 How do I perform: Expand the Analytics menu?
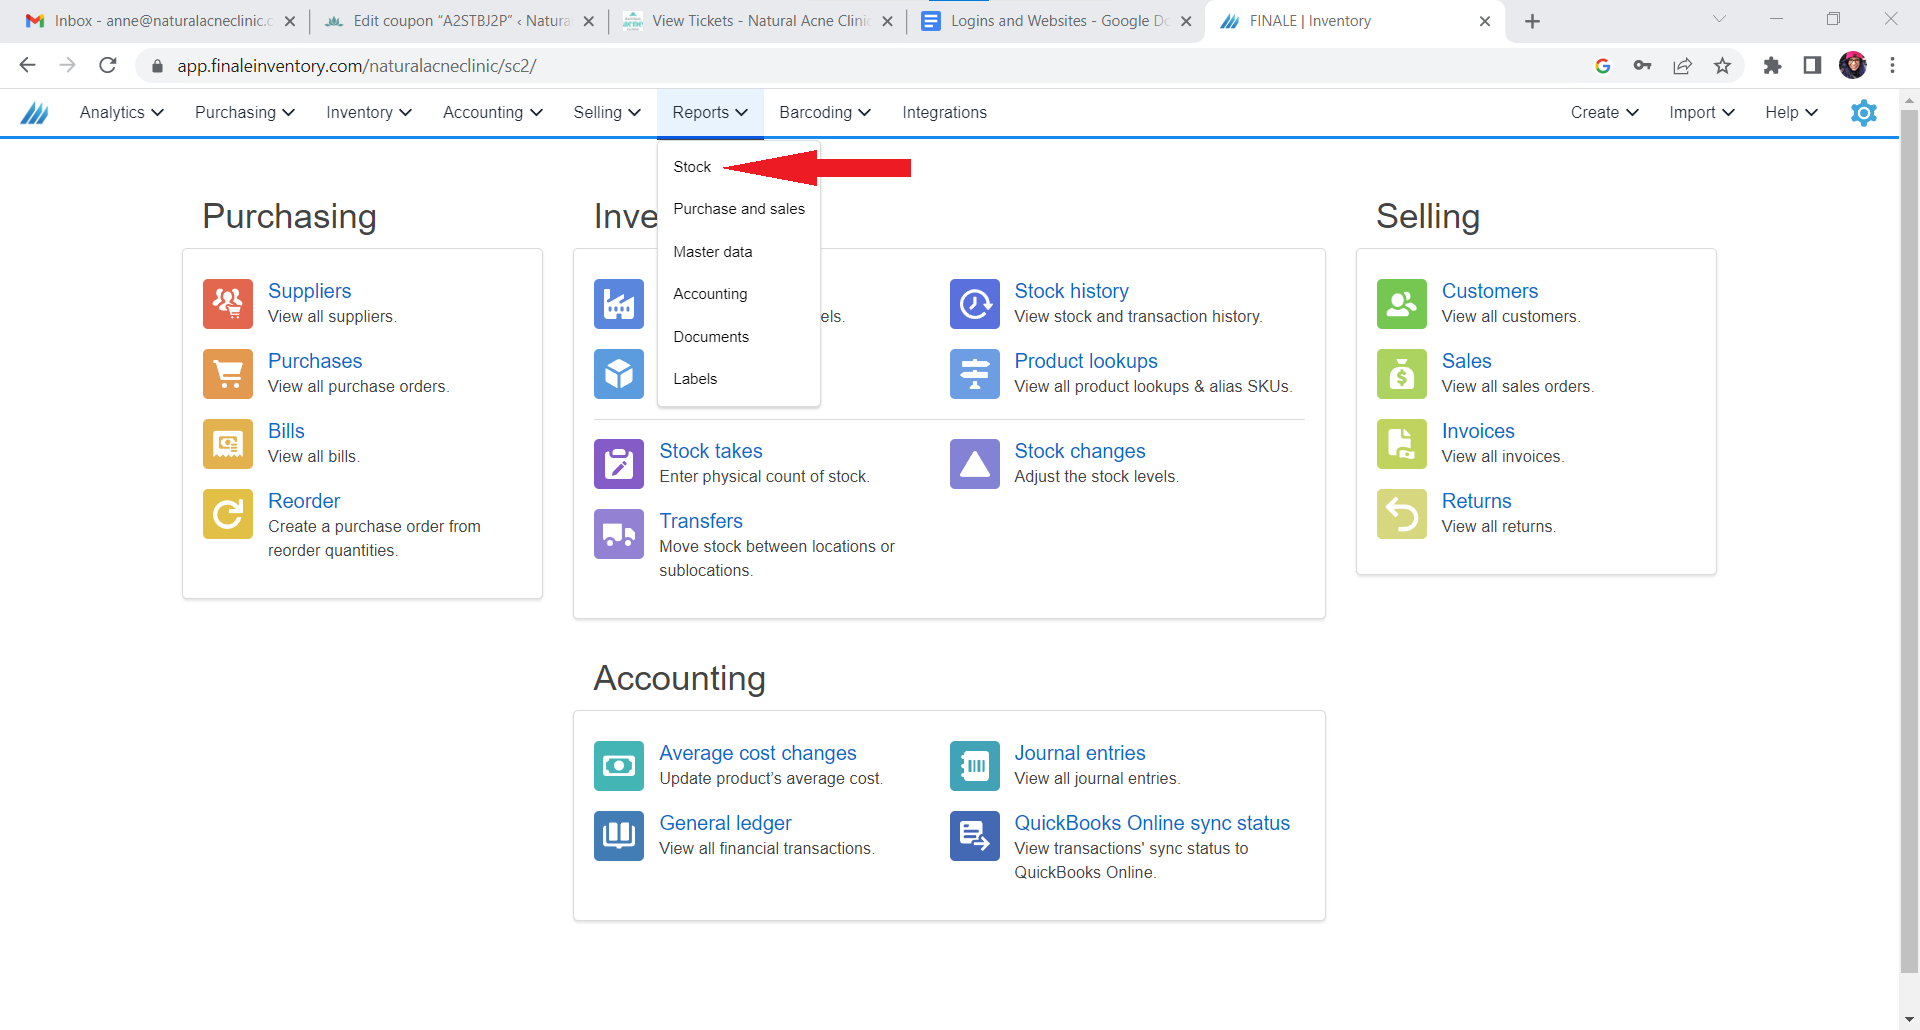[121, 113]
